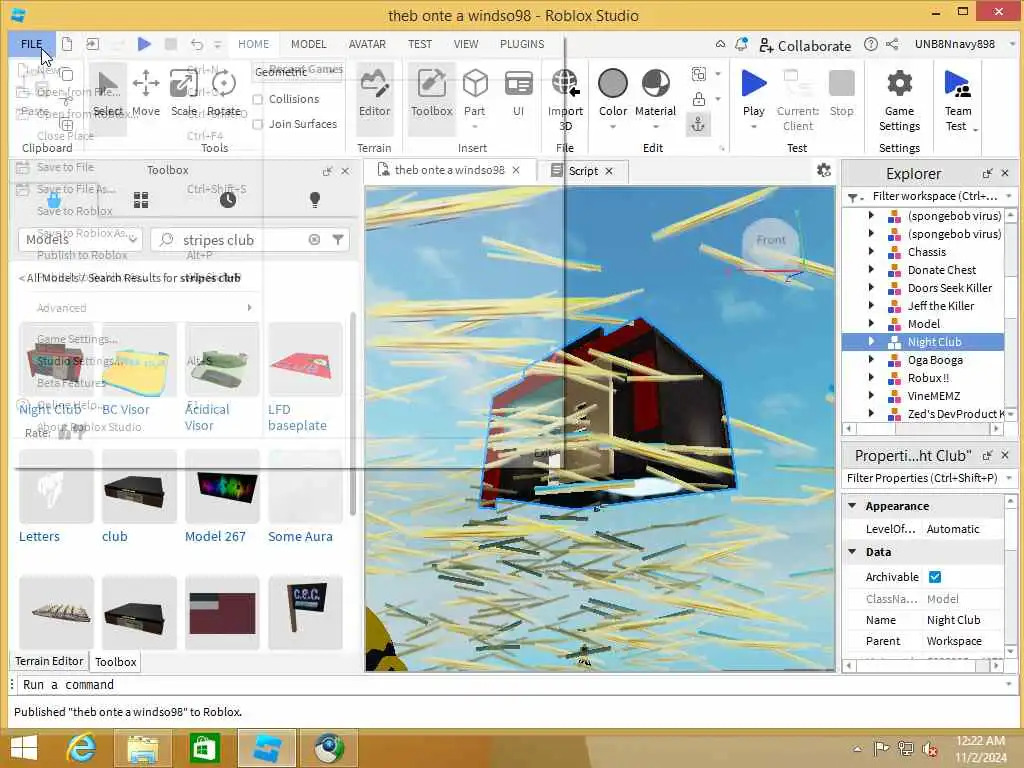Select the Model 267 thumbnail in Toolbox
The image size is (1024, 768).
click(x=222, y=487)
